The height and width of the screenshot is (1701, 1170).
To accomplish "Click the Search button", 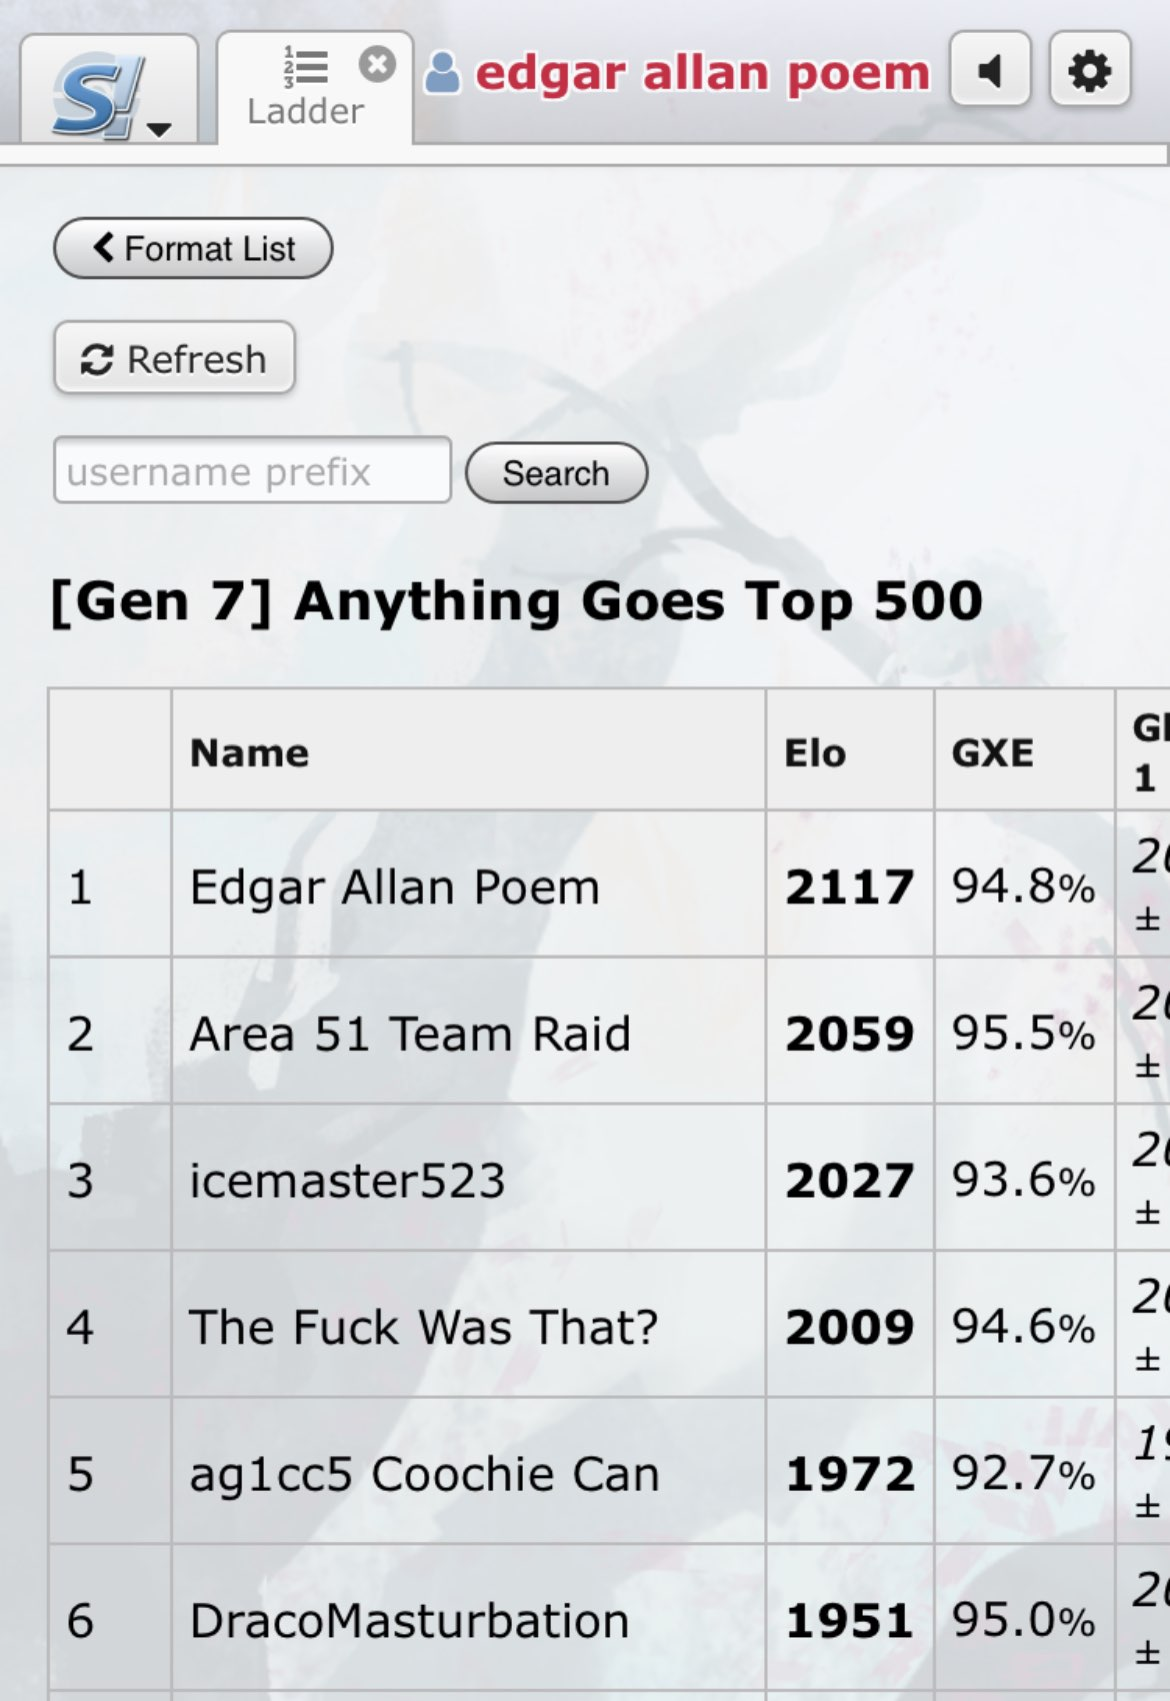I will click(556, 473).
